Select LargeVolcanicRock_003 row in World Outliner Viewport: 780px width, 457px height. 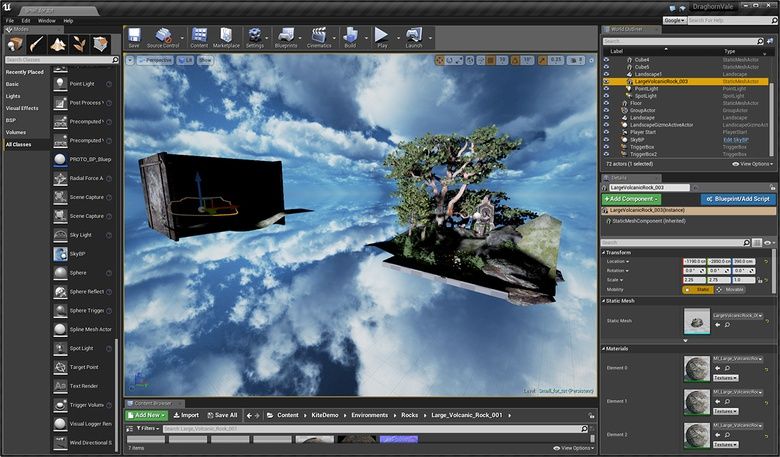[x=685, y=82]
